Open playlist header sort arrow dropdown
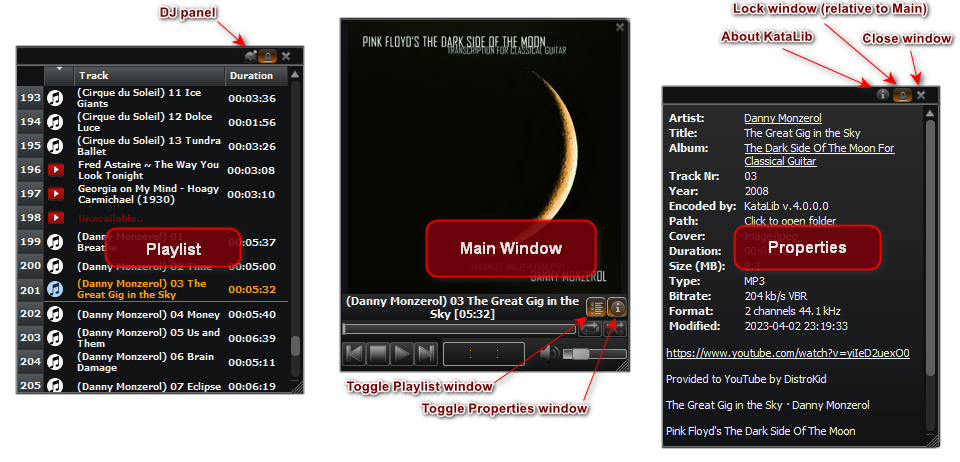Viewport: 960px width, 462px height. pos(59,70)
